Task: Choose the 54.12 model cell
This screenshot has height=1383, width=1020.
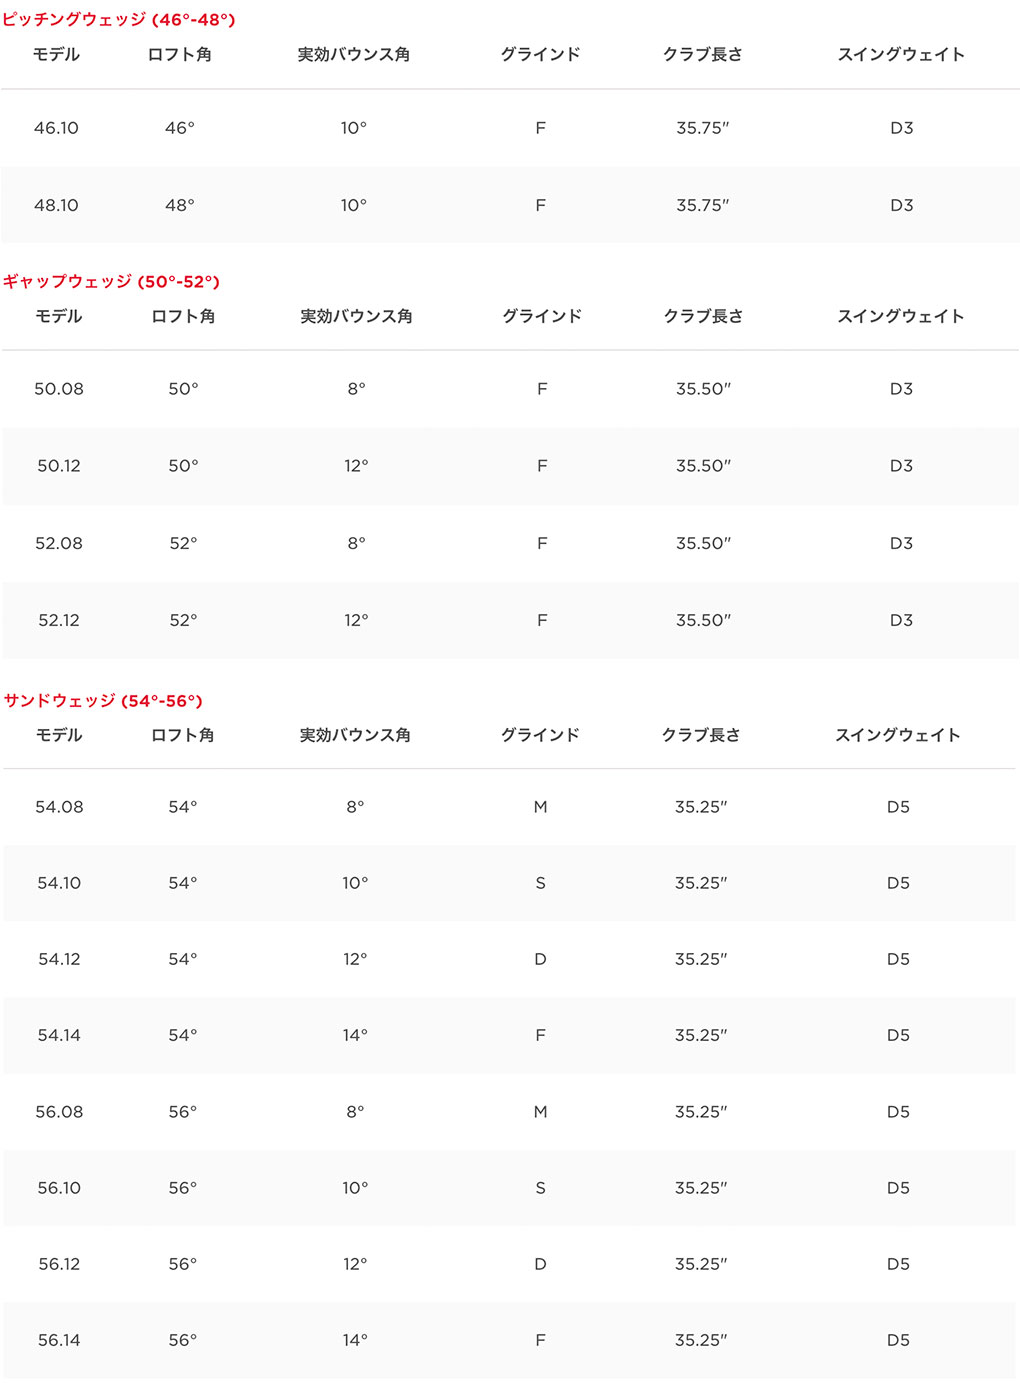Action: coord(59,959)
